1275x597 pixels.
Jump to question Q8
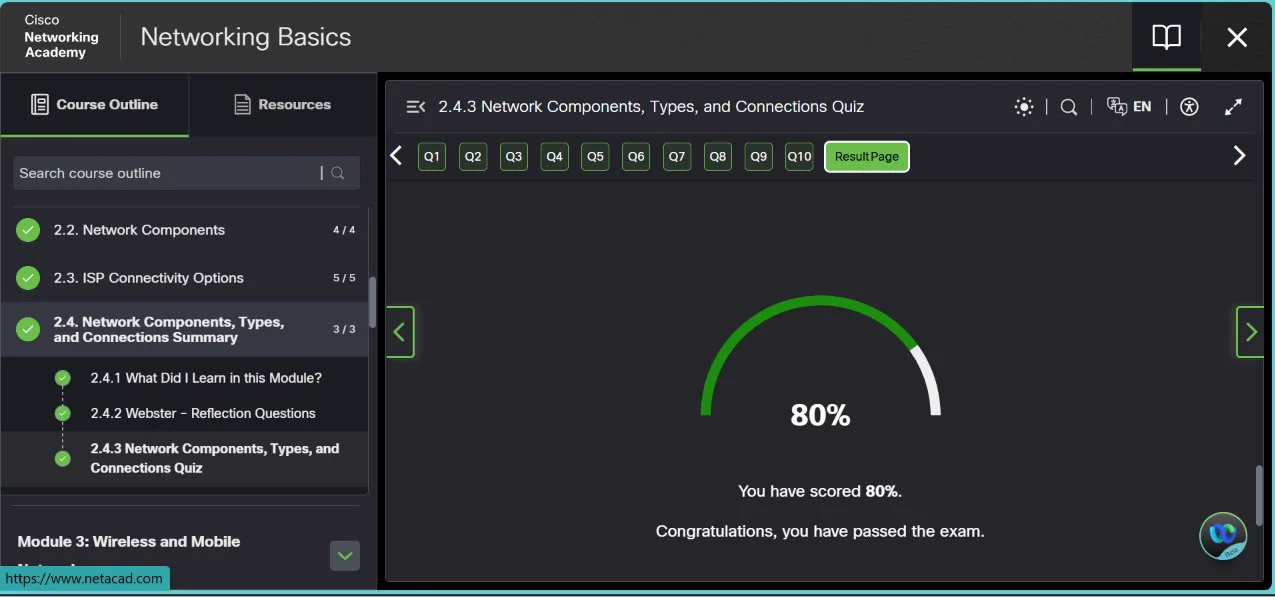coord(718,157)
